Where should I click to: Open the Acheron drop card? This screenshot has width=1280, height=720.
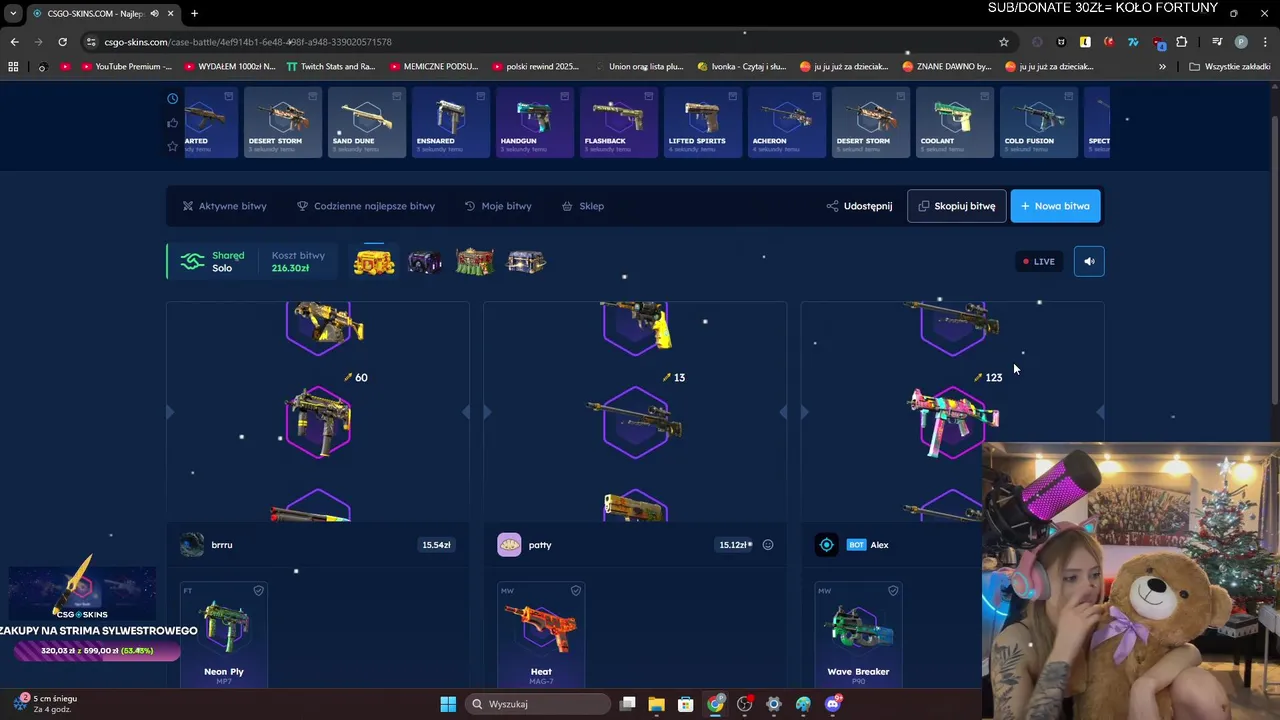tap(787, 122)
